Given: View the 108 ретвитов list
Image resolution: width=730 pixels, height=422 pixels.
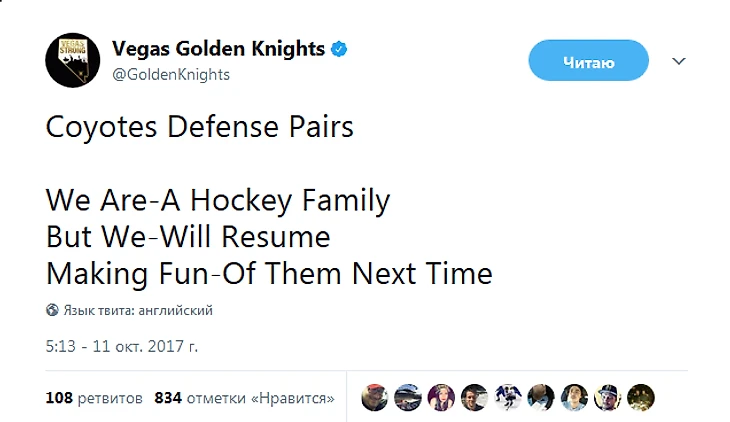Looking at the screenshot, I should [x=94, y=397].
